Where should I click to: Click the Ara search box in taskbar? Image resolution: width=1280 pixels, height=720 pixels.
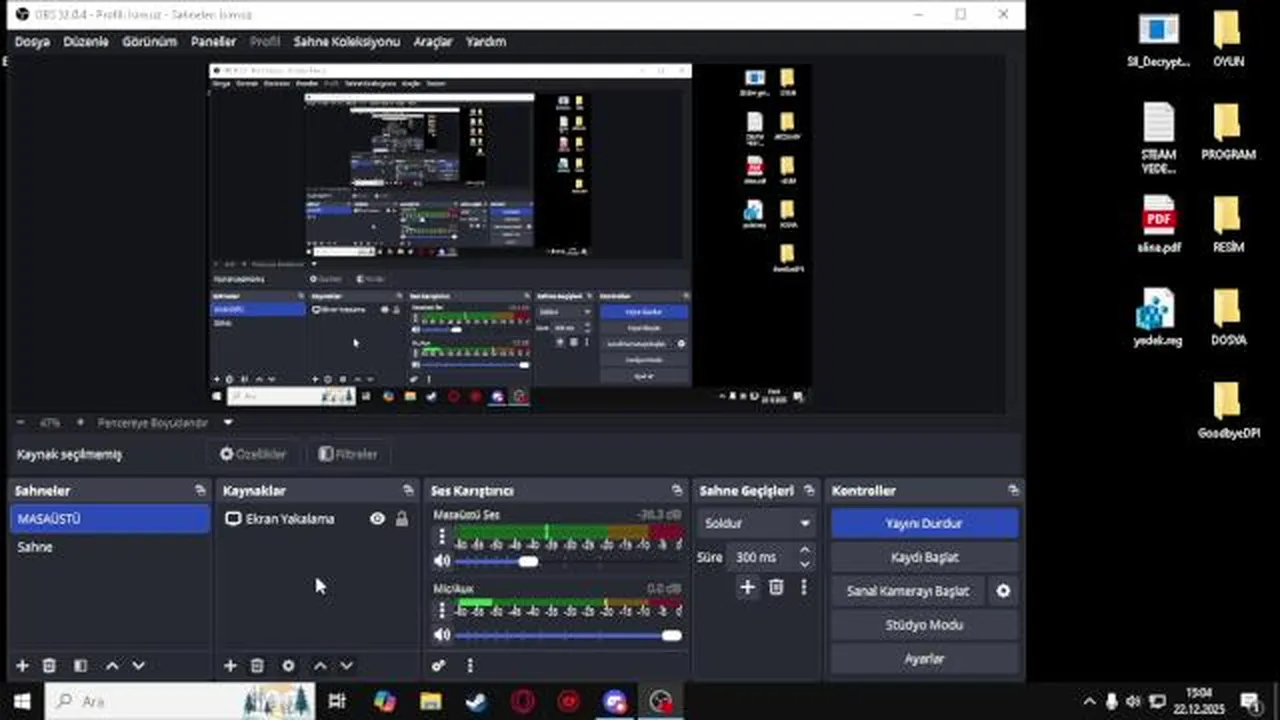tap(180, 701)
